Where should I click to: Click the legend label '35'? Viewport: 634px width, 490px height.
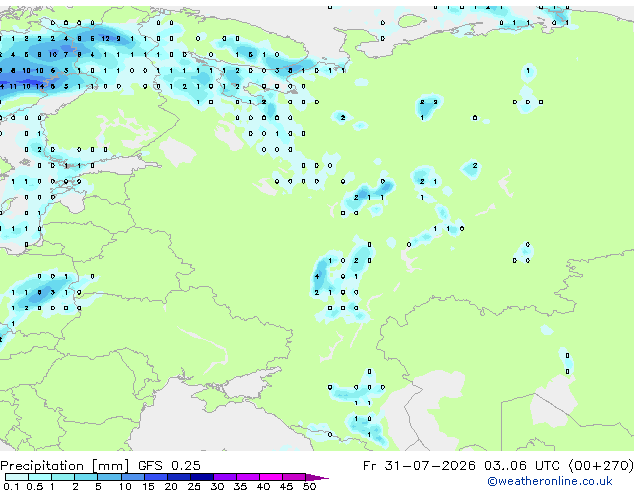click(x=240, y=486)
